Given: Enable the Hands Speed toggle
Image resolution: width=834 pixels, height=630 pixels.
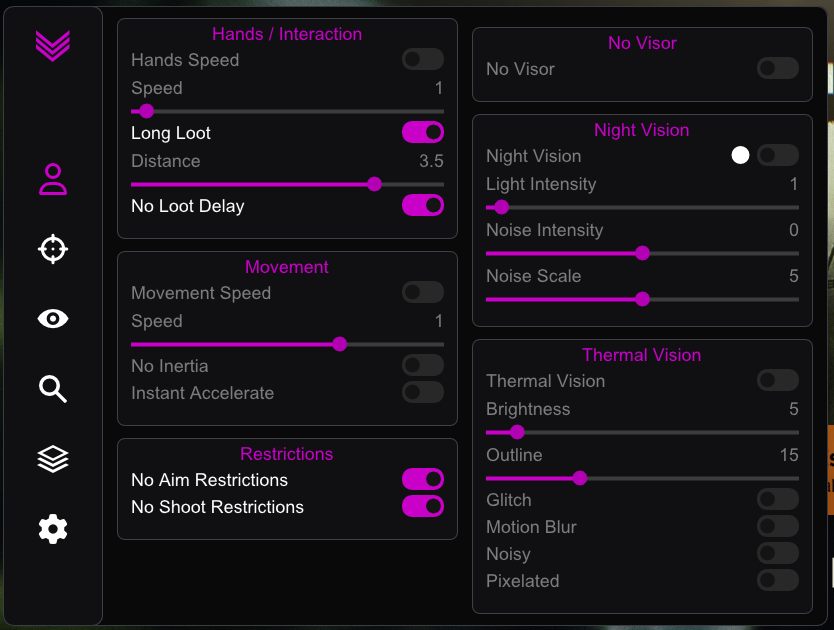Looking at the screenshot, I should point(423,59).
